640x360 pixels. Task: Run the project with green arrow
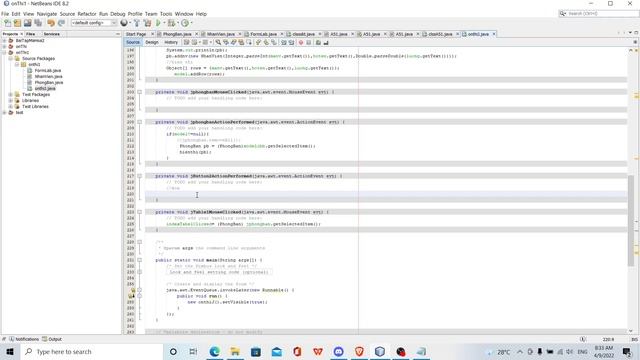[x=158, y=23]
